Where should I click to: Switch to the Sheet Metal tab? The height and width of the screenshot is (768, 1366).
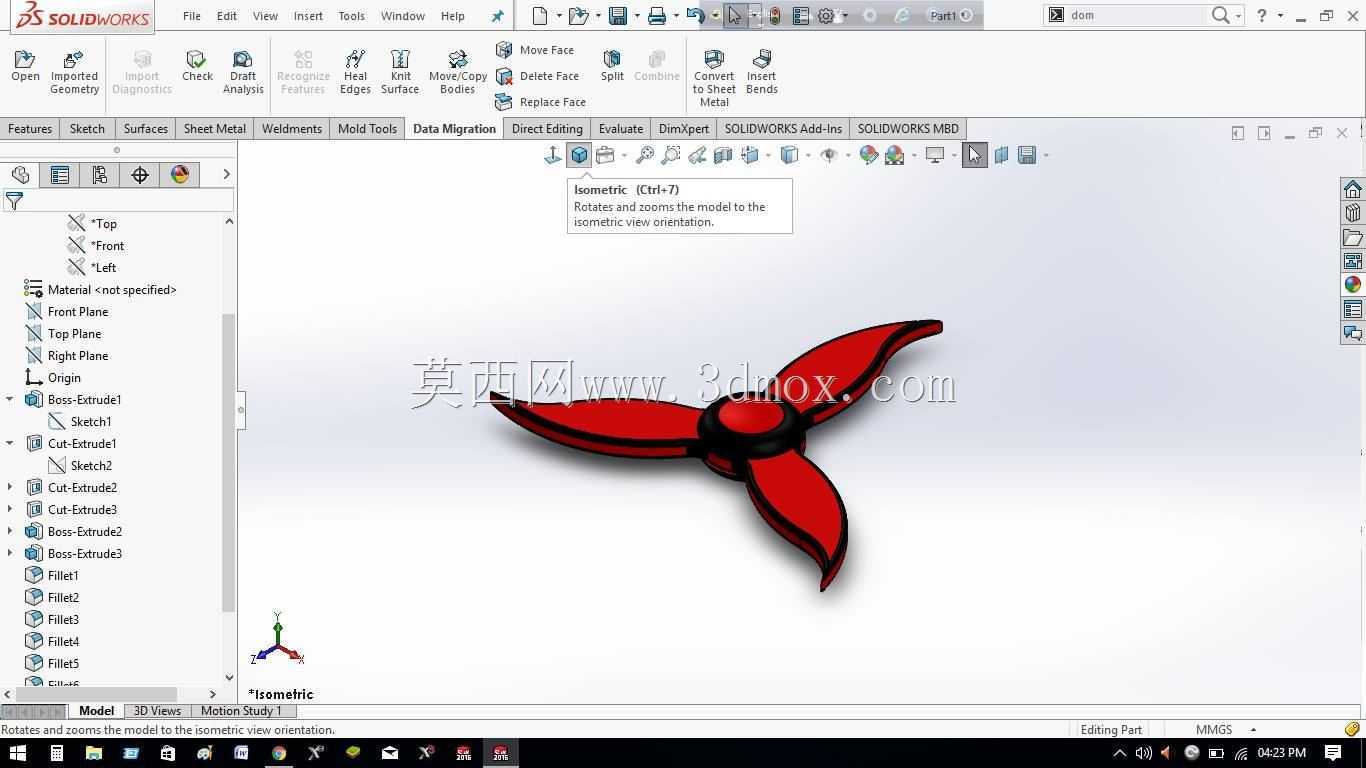coord(214,128)
